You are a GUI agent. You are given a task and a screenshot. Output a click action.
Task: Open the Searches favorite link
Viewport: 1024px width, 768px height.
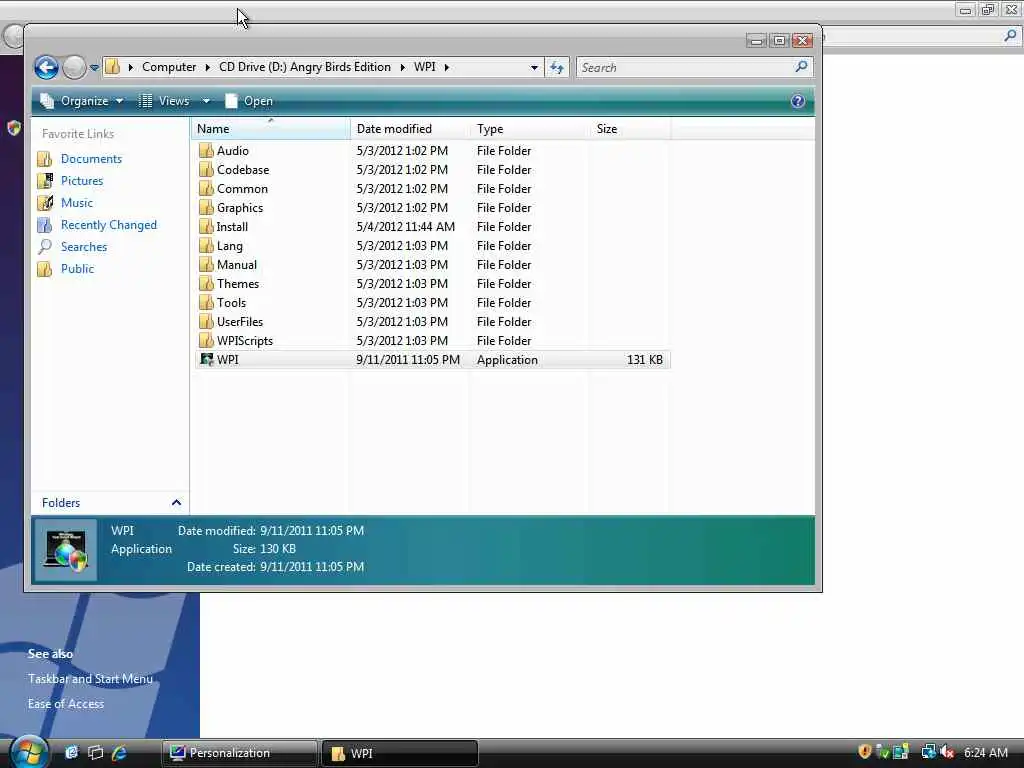coord(84,247)
